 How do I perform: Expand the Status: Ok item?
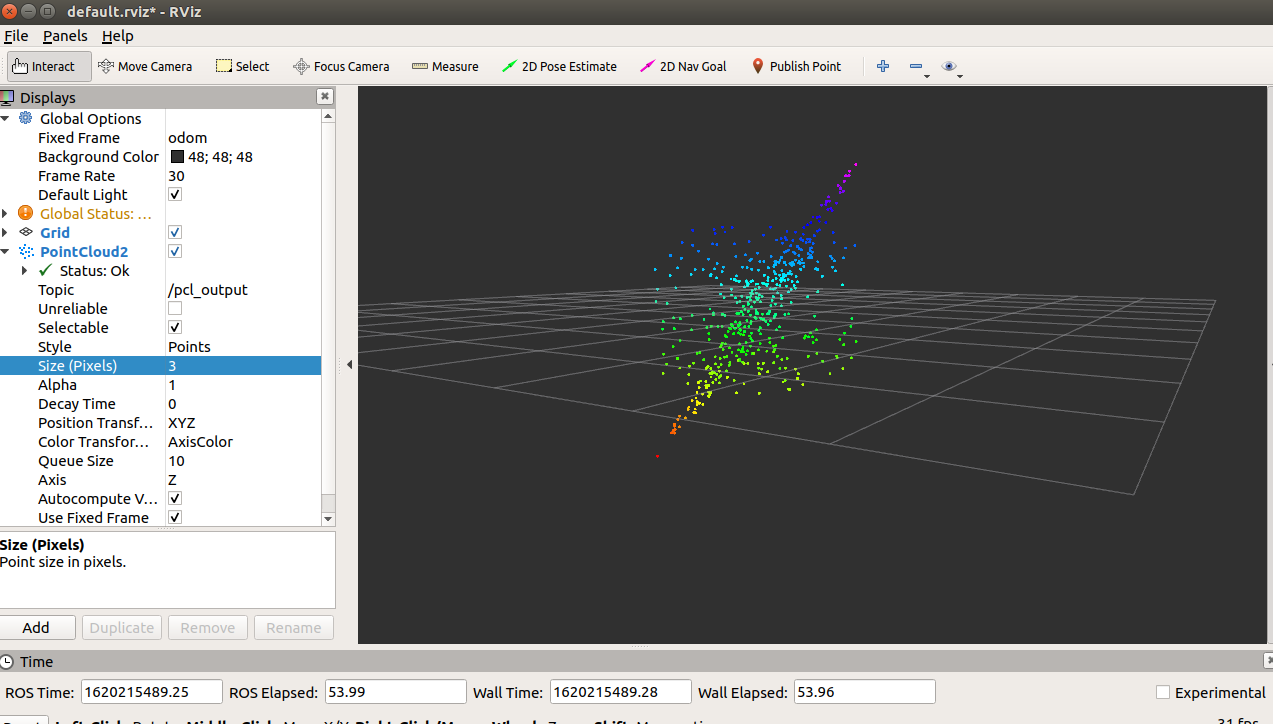24,270
